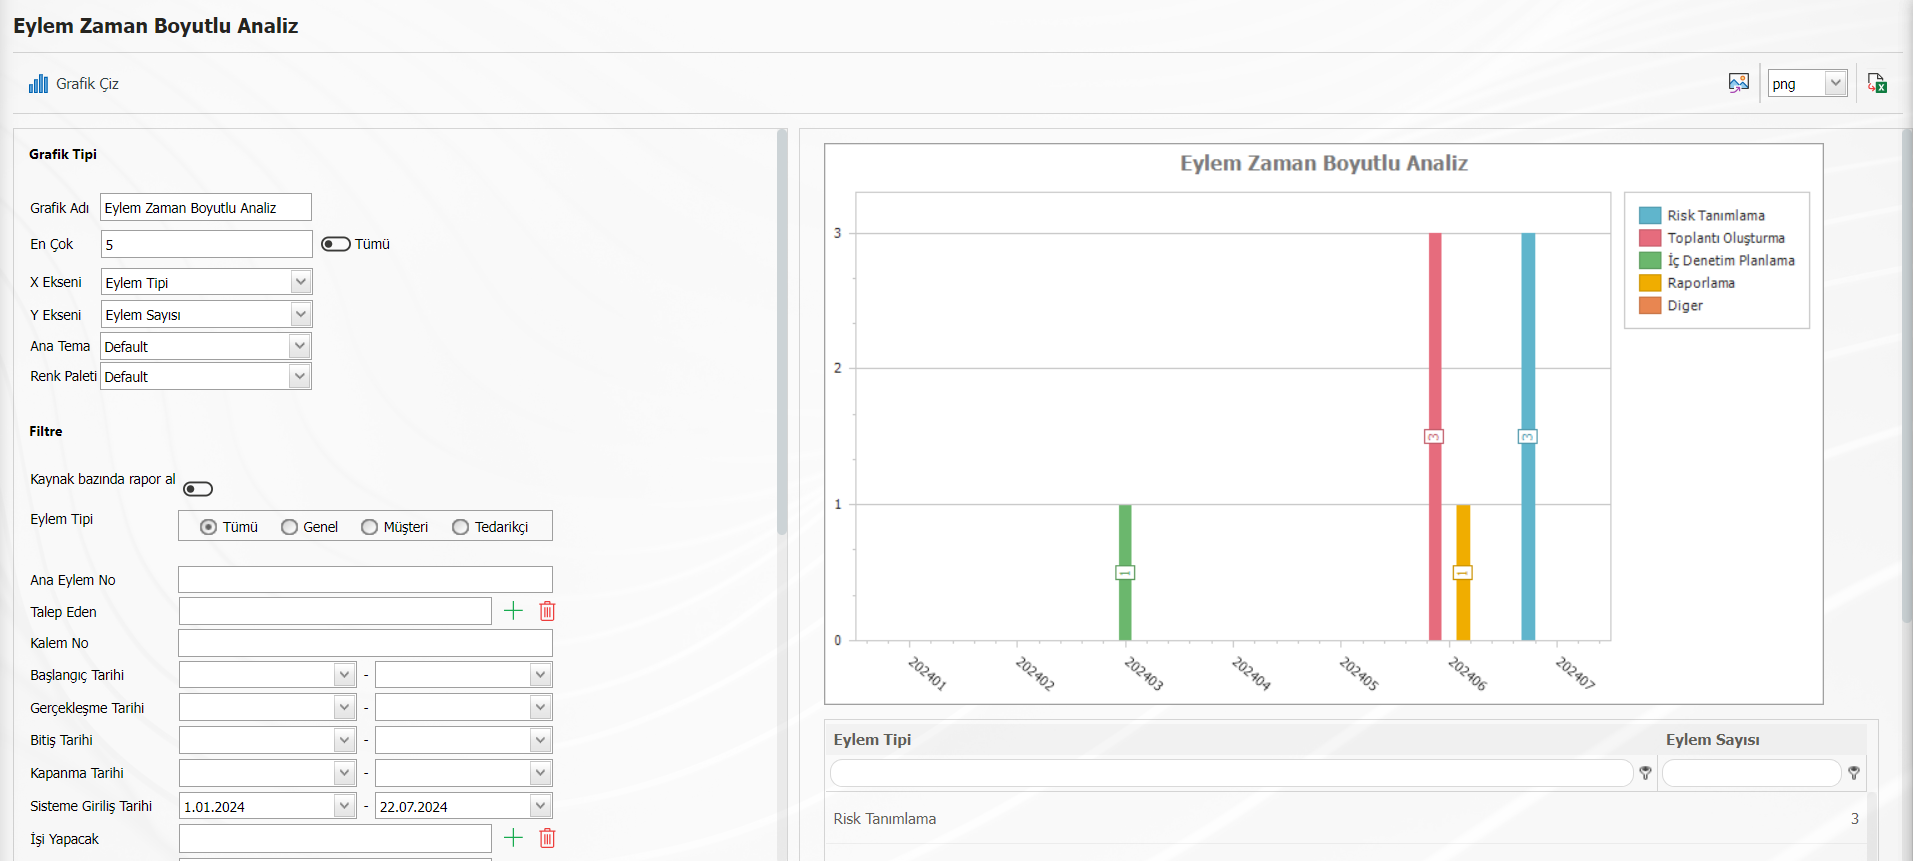
Task: Click the İşi Yapacak input field
Action: 335,838
